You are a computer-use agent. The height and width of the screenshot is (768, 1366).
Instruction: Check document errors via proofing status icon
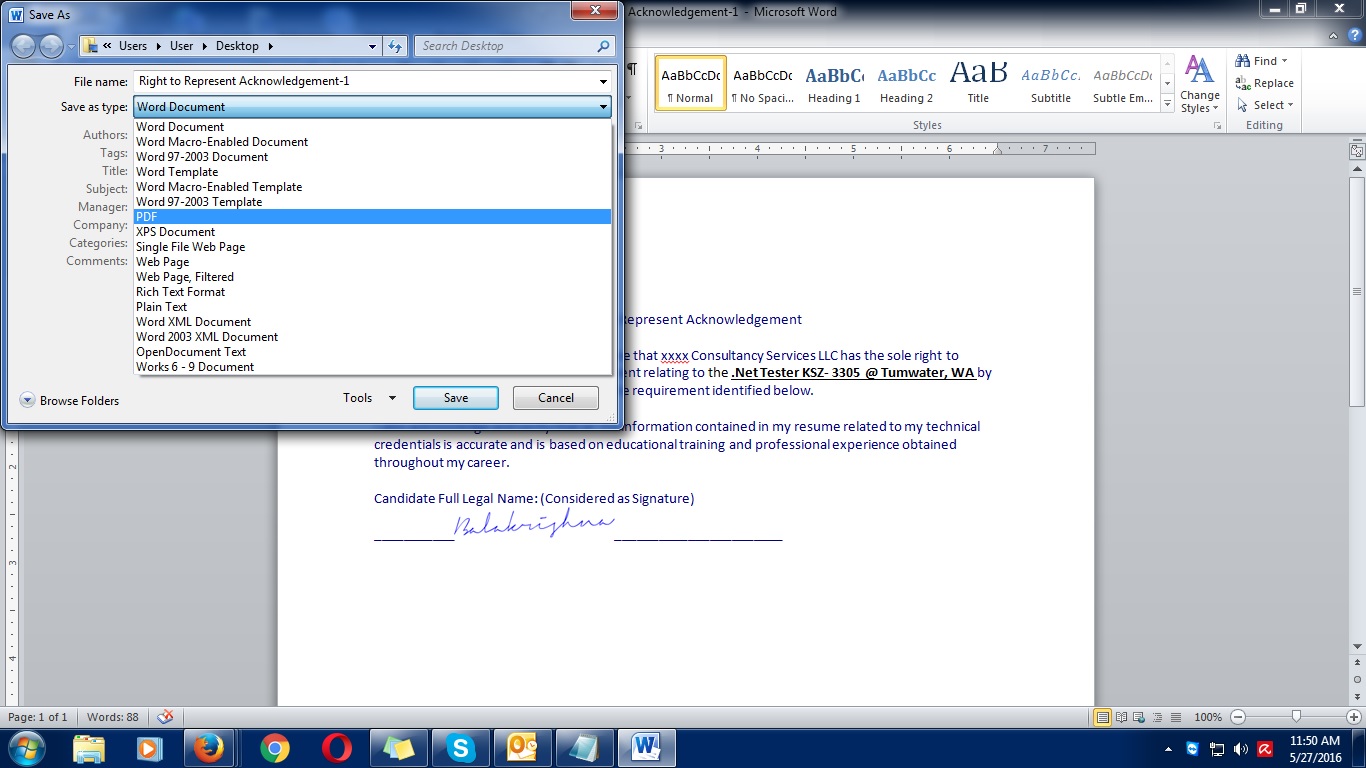(166, 717)
